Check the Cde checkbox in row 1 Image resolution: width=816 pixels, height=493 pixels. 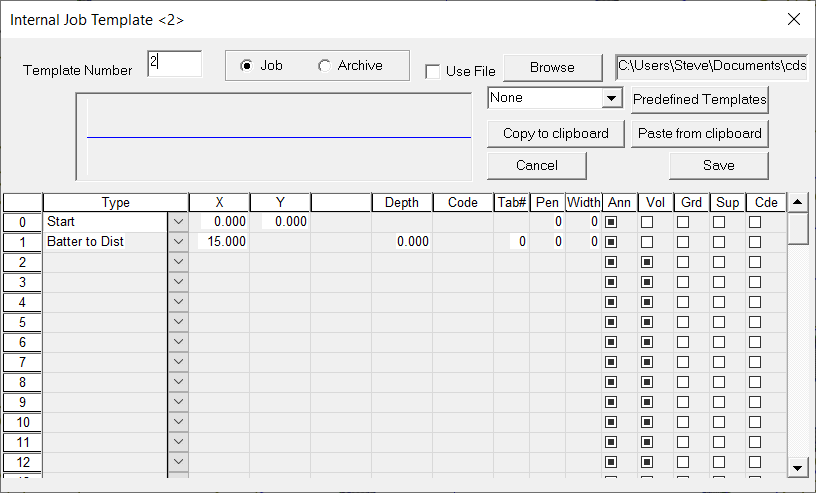tap(755, 242)
